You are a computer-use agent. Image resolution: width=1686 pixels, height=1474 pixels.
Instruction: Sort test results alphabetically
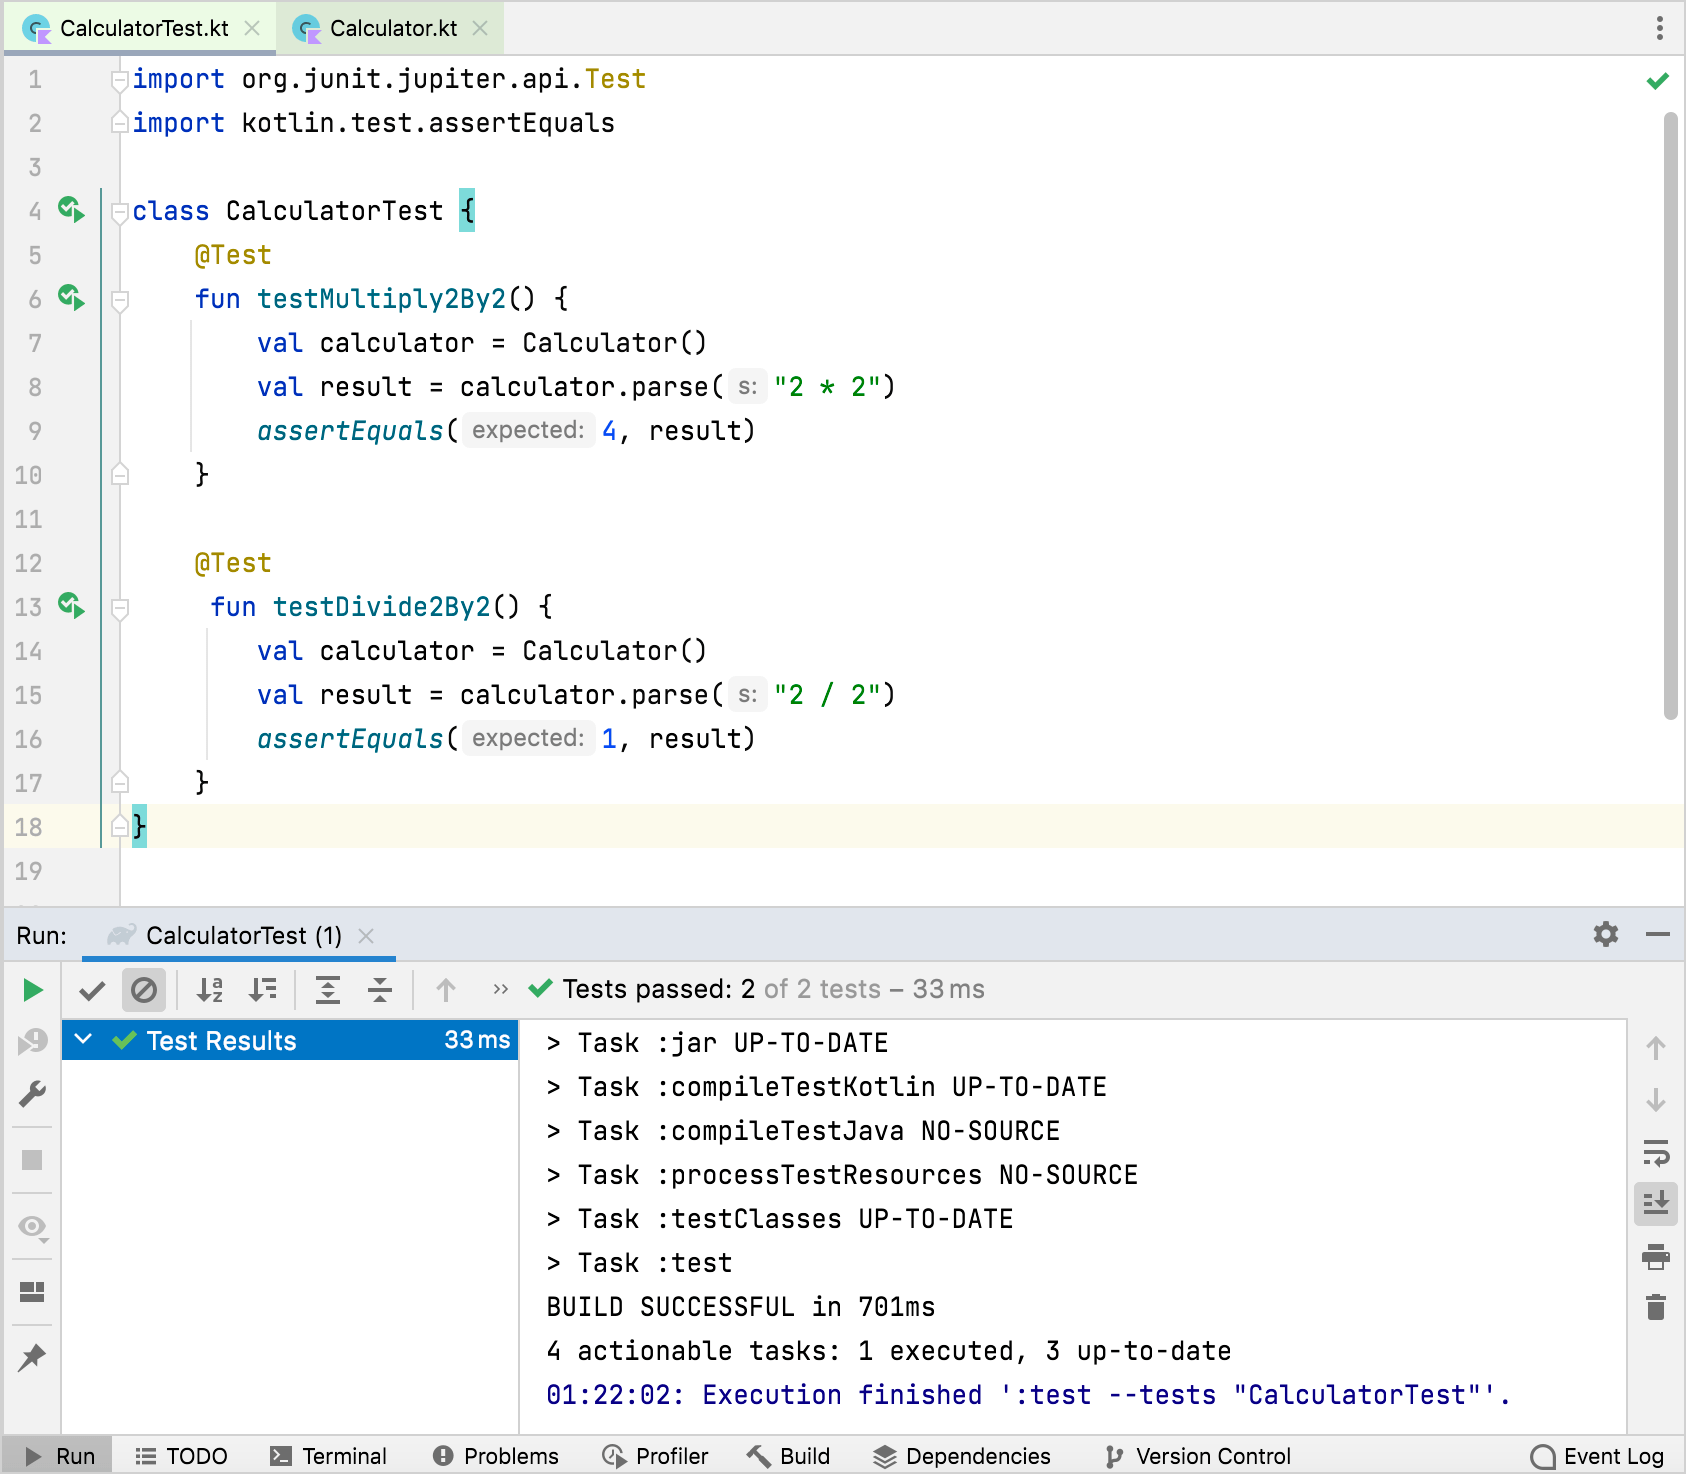click(209, 990)
